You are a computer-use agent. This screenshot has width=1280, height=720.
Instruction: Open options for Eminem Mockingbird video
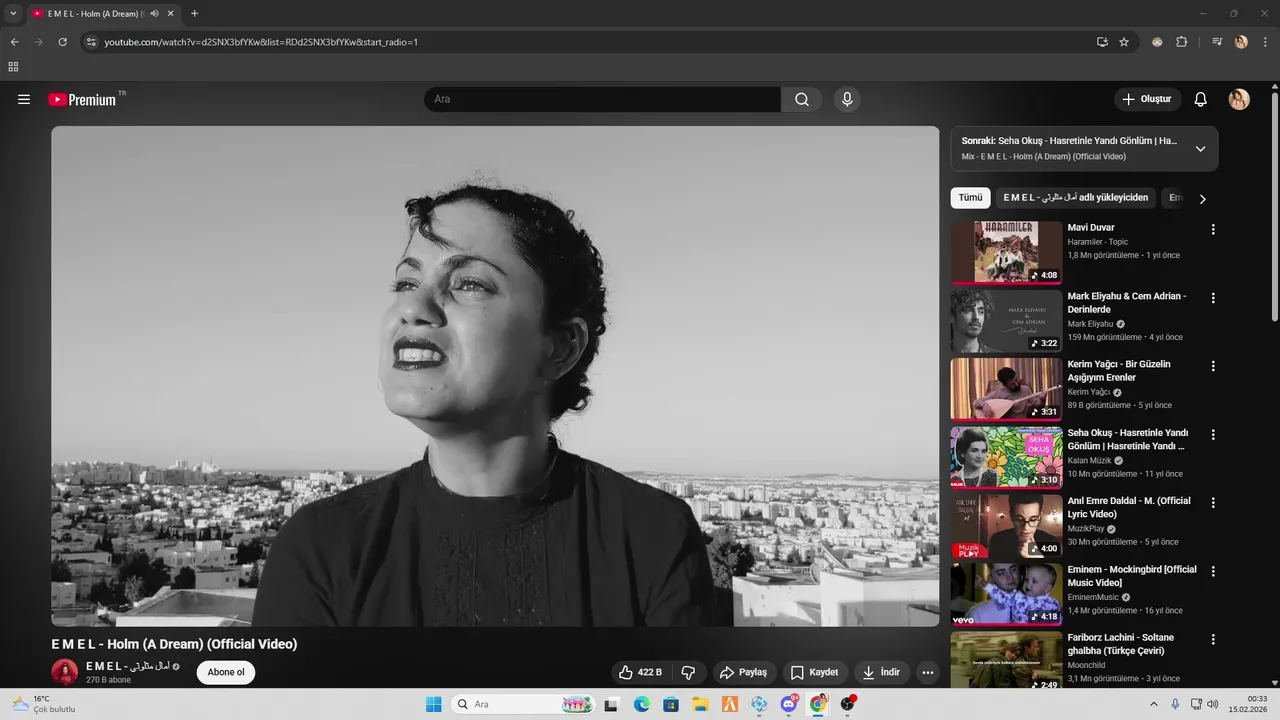pyautogui.click(x=1213, y=571)
